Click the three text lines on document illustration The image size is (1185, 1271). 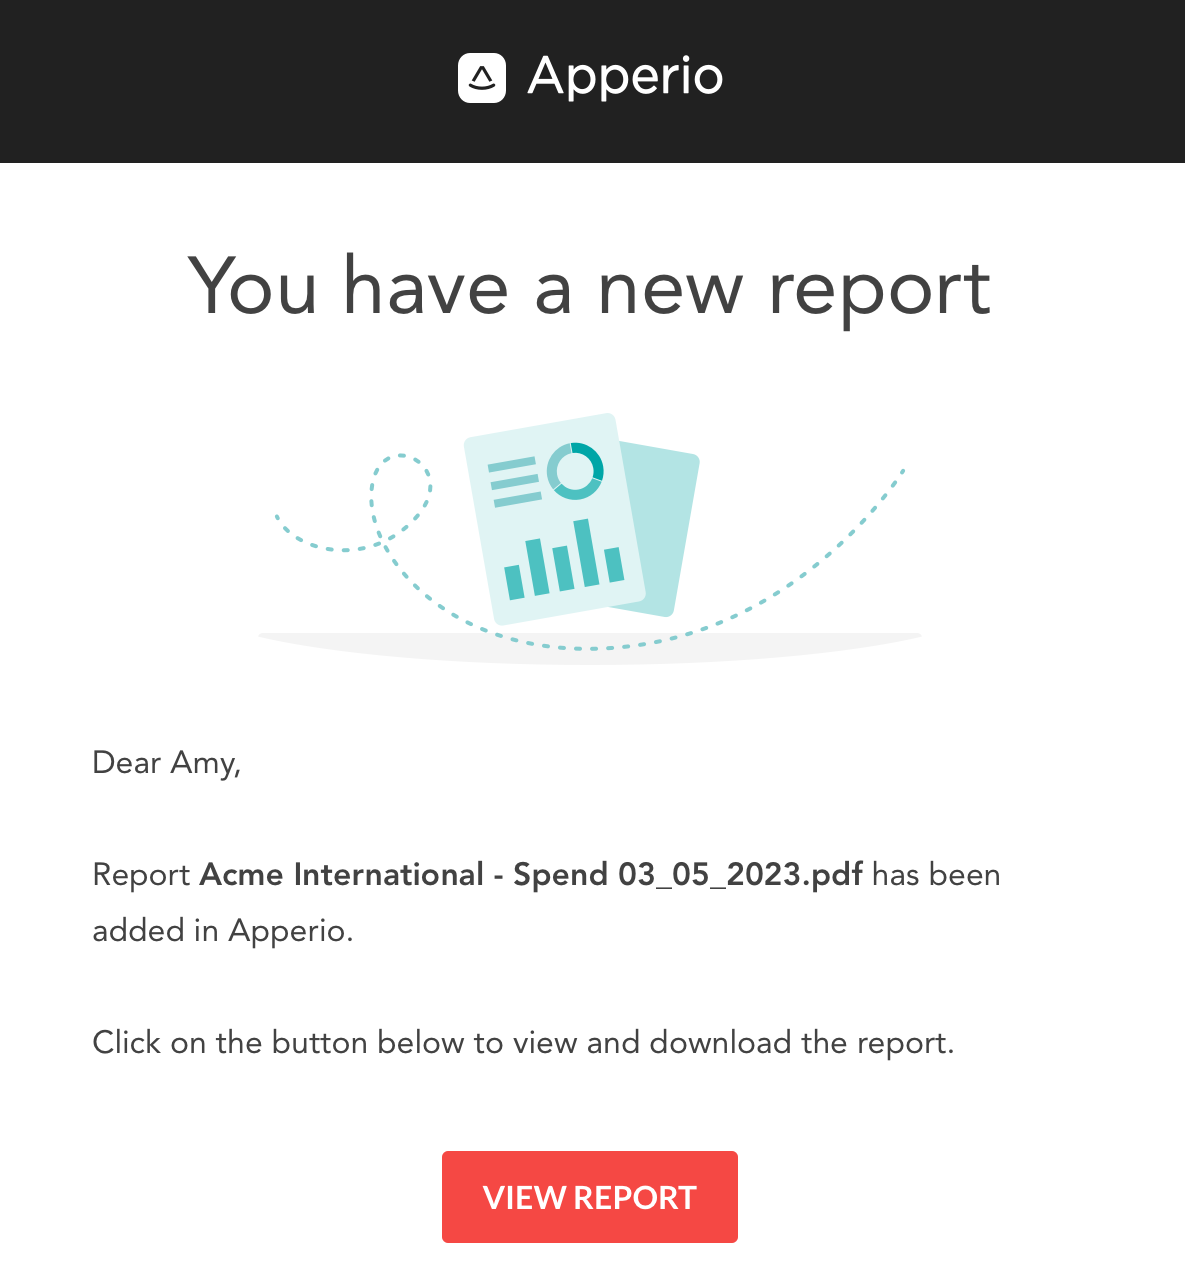(515, 482)
